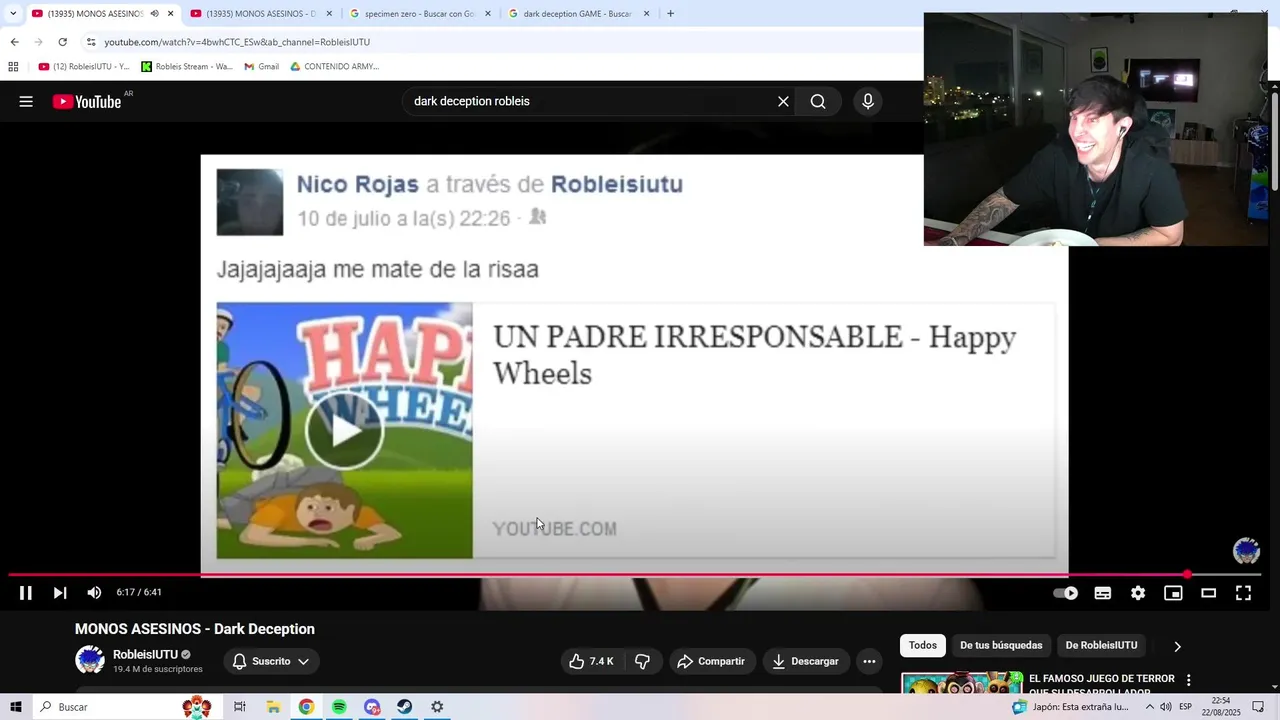Open the 'Robleis Stream' Kick bookmark
This screenshot has height=720, width=1280.
click(187, 67)
